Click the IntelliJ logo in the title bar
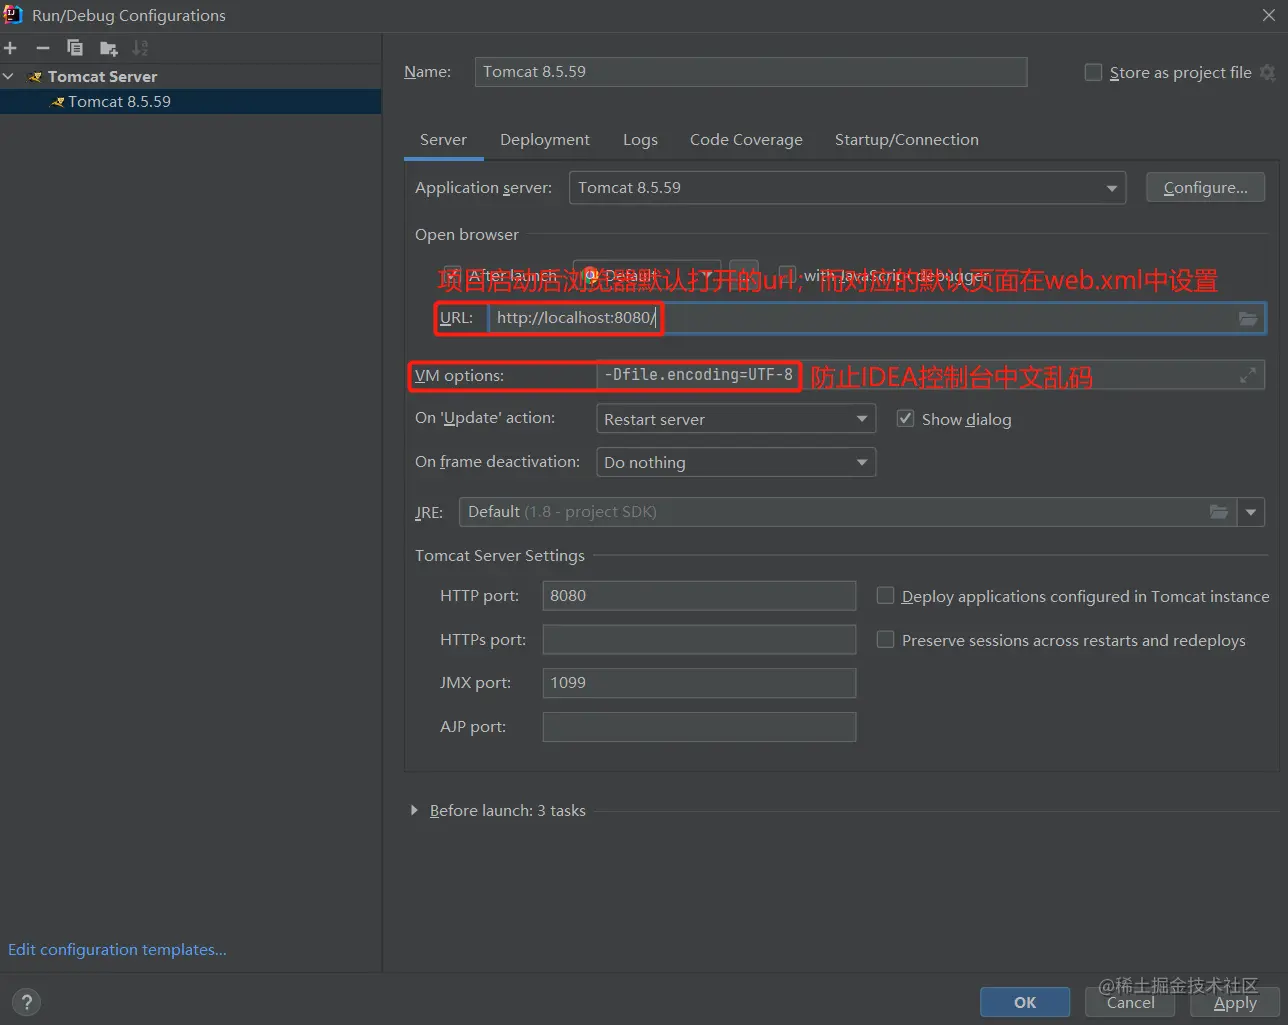1288x1025 pixels. point(13,15)
